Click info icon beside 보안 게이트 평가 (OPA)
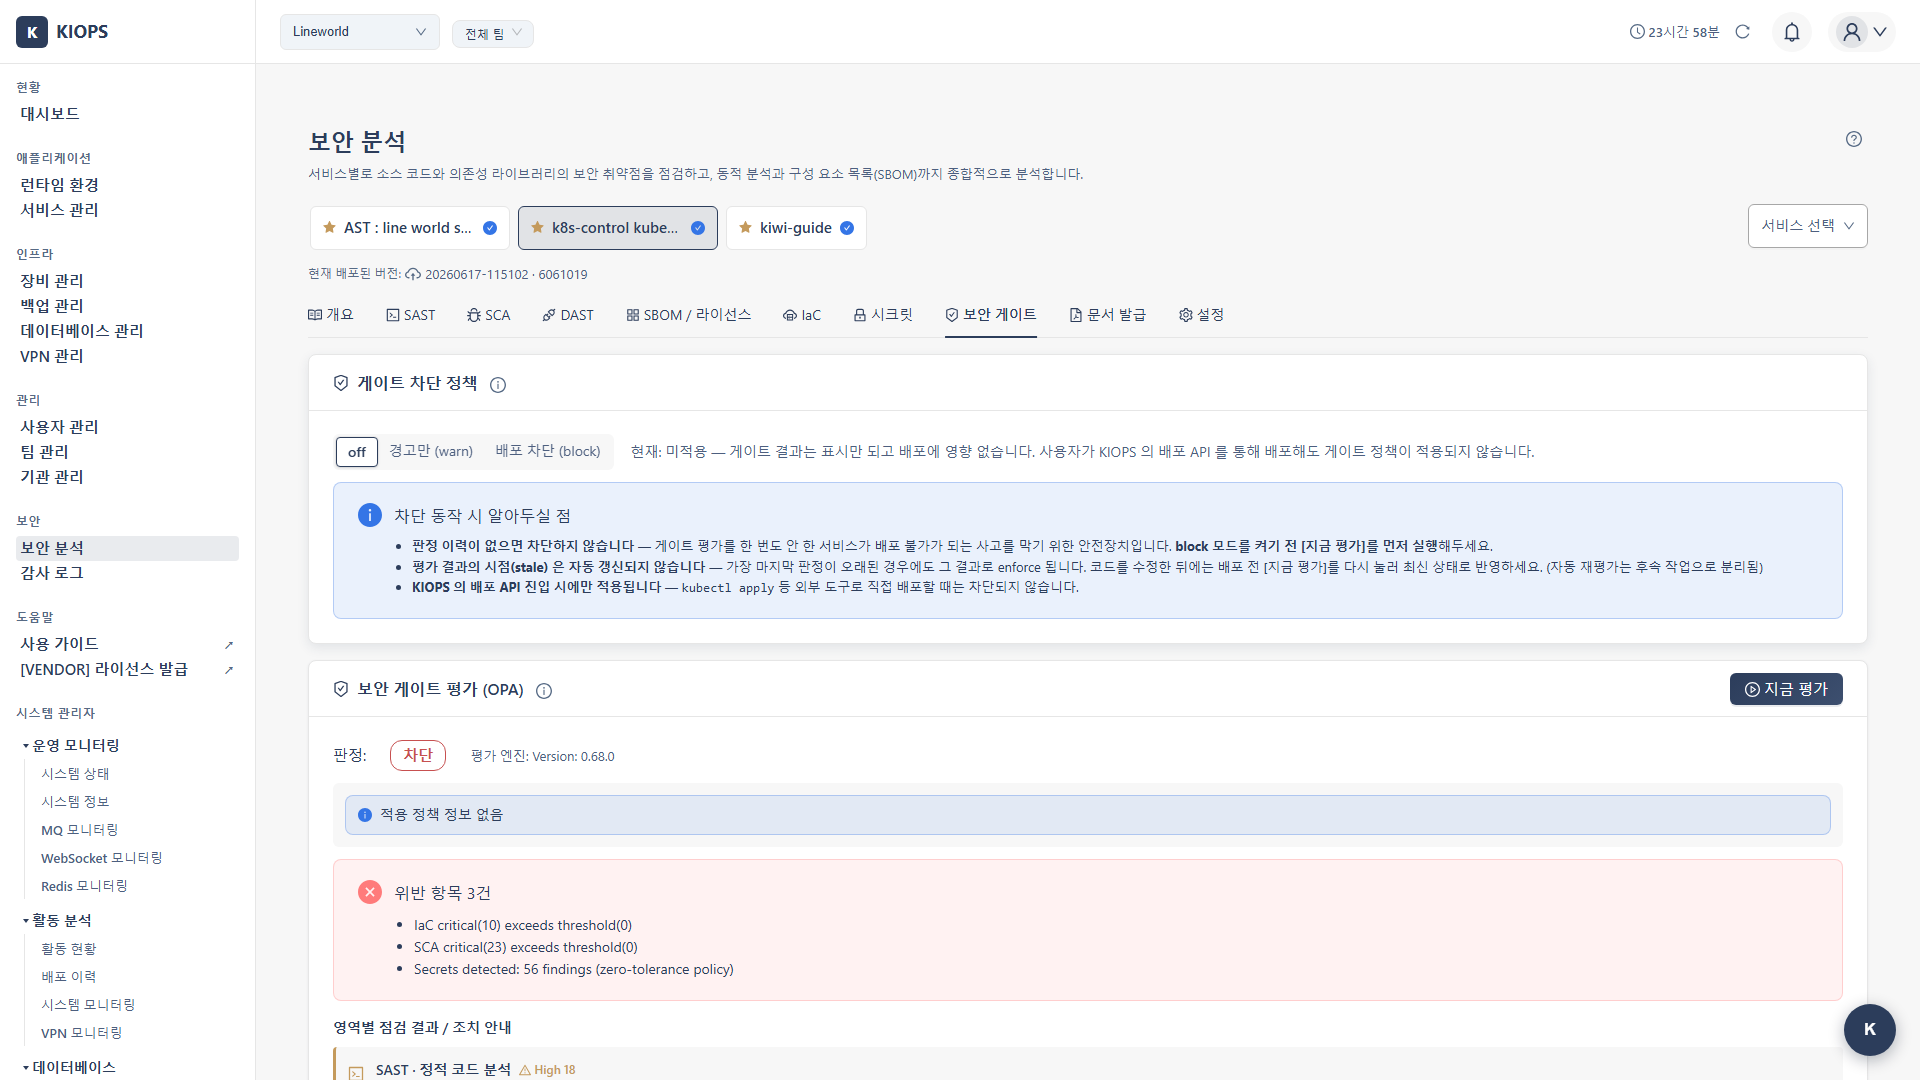The image size is (1920, 1080). pyautogui.click(x=544, y=691)
